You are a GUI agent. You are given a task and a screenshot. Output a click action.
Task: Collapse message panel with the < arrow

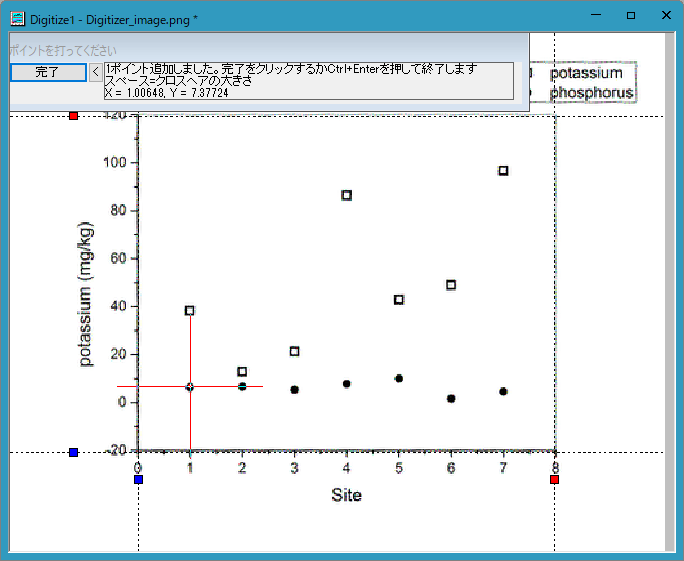96,72
